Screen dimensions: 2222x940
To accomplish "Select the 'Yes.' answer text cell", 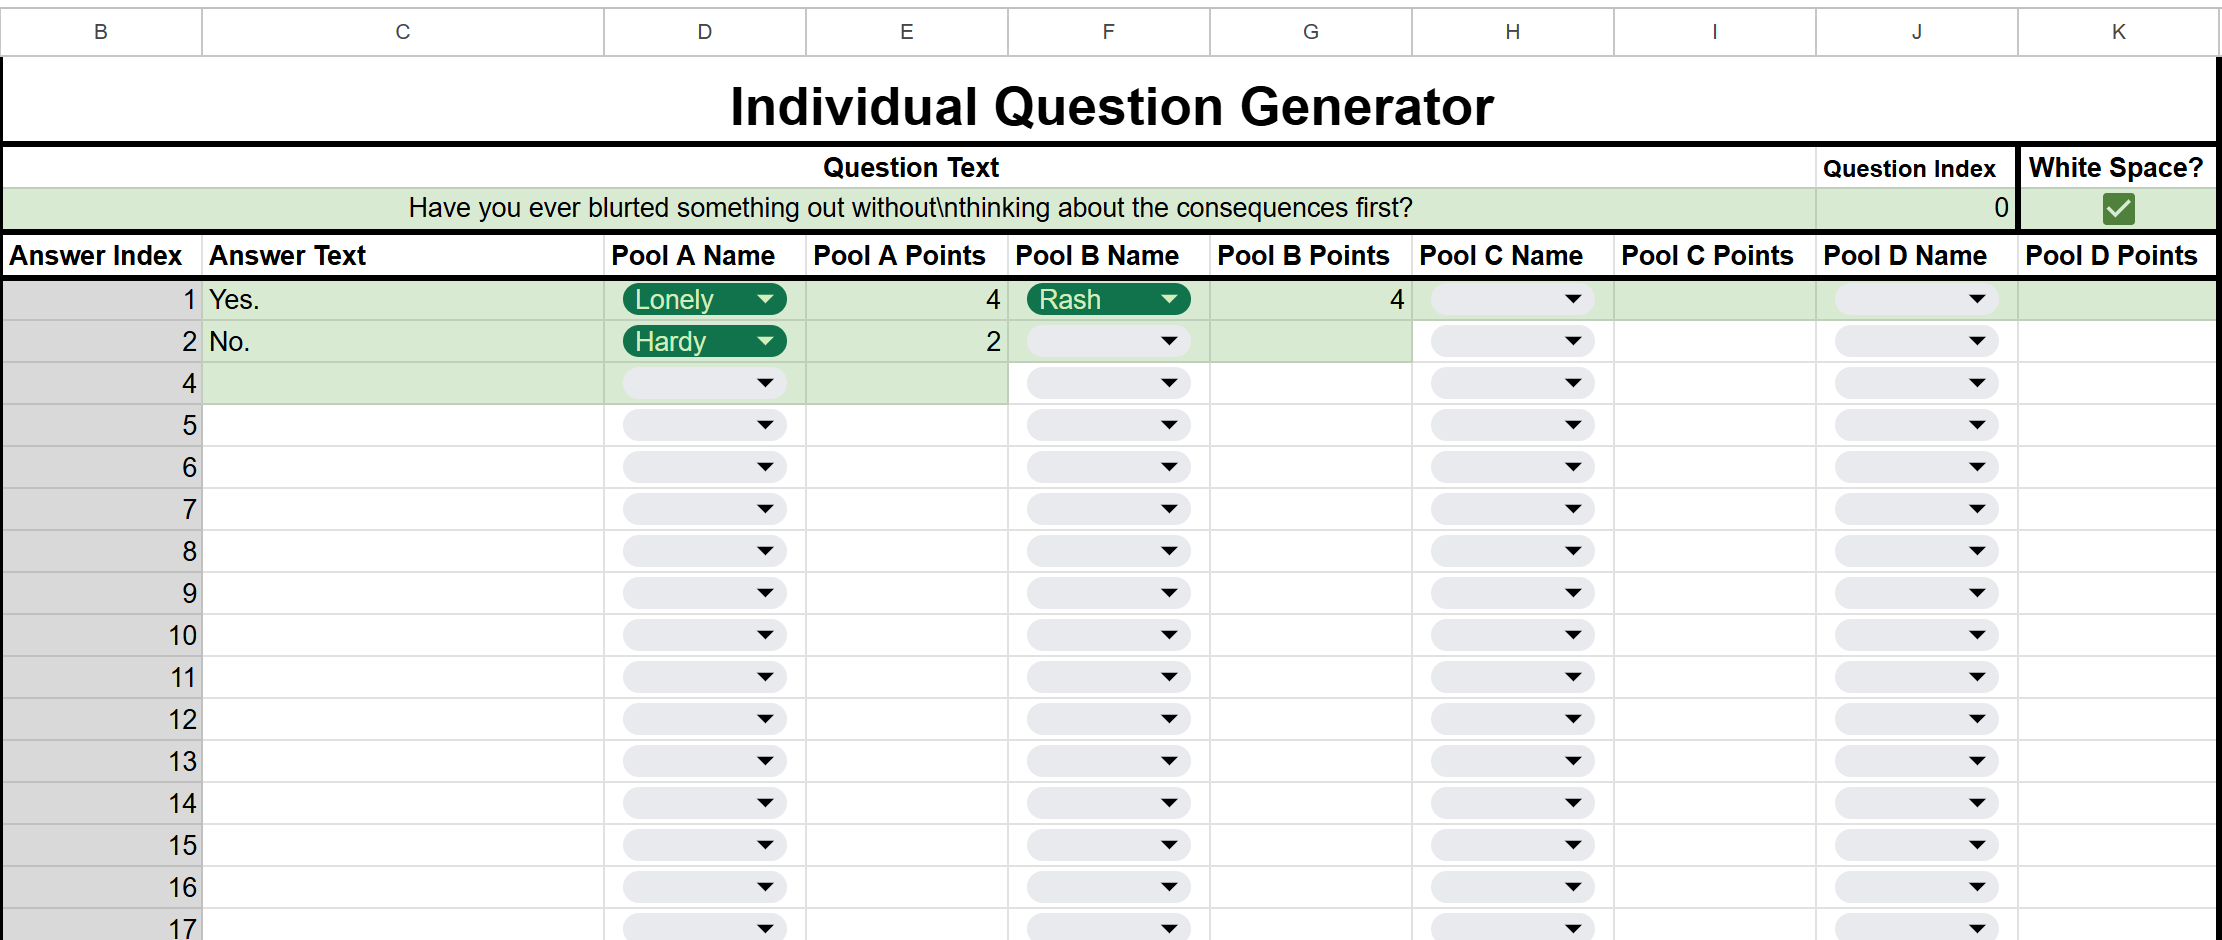I will pyautogui.click(x=403, y=299).
